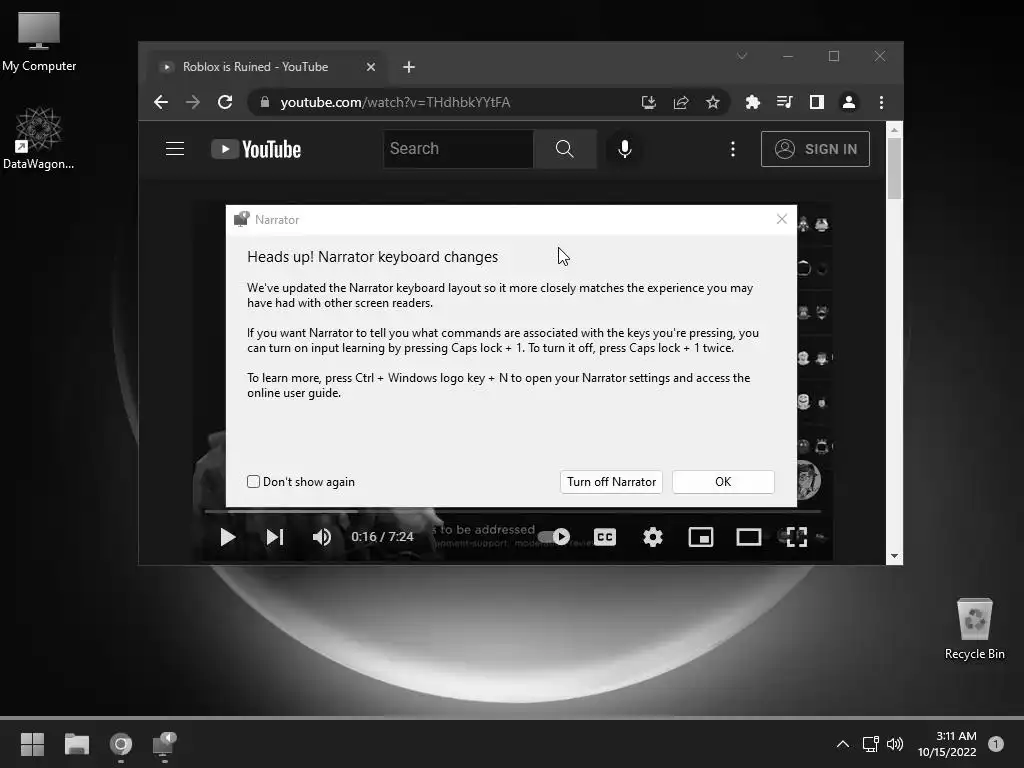The width and height of the screenshot is (1024, 768).
Task: Select Recycle Bin desktop icon
Action: click(974, 629)
